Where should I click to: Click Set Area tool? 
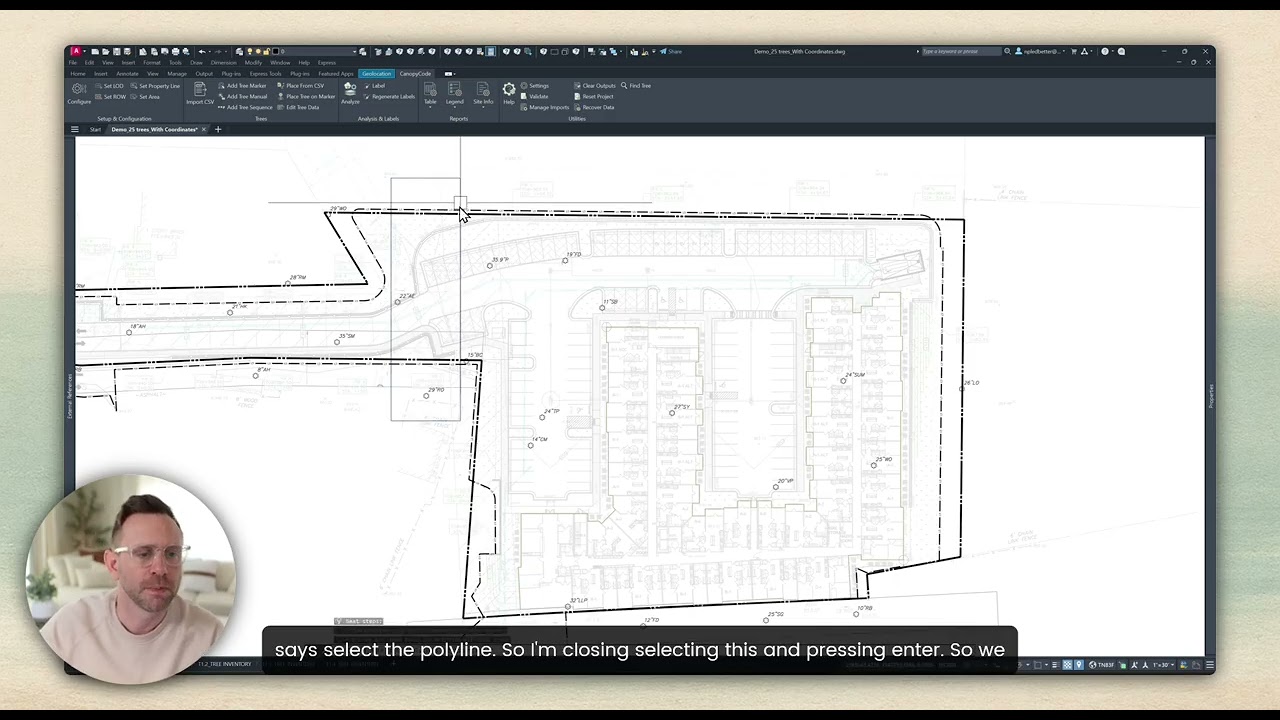coord(145,97)
